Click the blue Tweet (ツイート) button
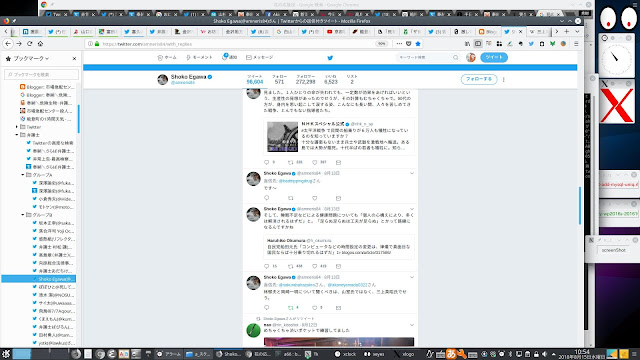This screenshot has width=640, height=360. point(494,58)
